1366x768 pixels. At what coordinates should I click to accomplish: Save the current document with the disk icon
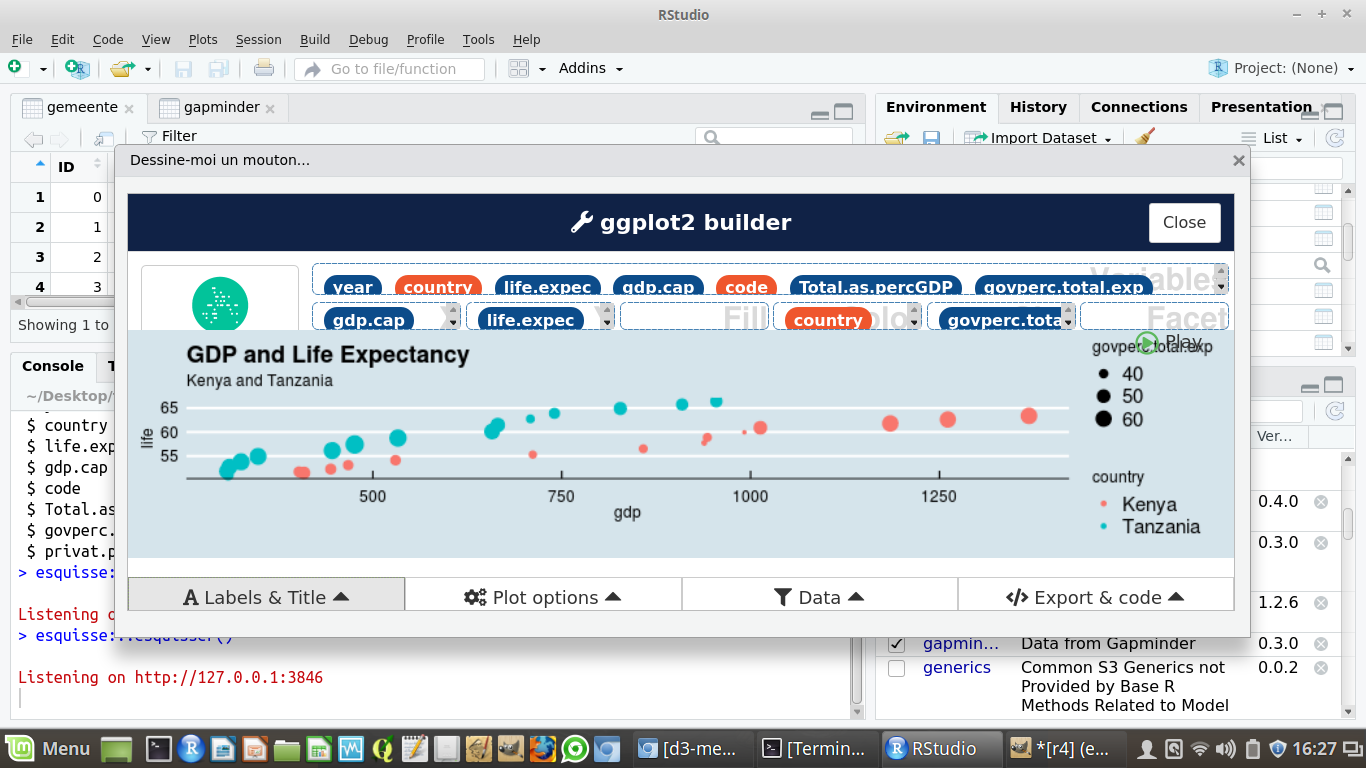[184, 68]
